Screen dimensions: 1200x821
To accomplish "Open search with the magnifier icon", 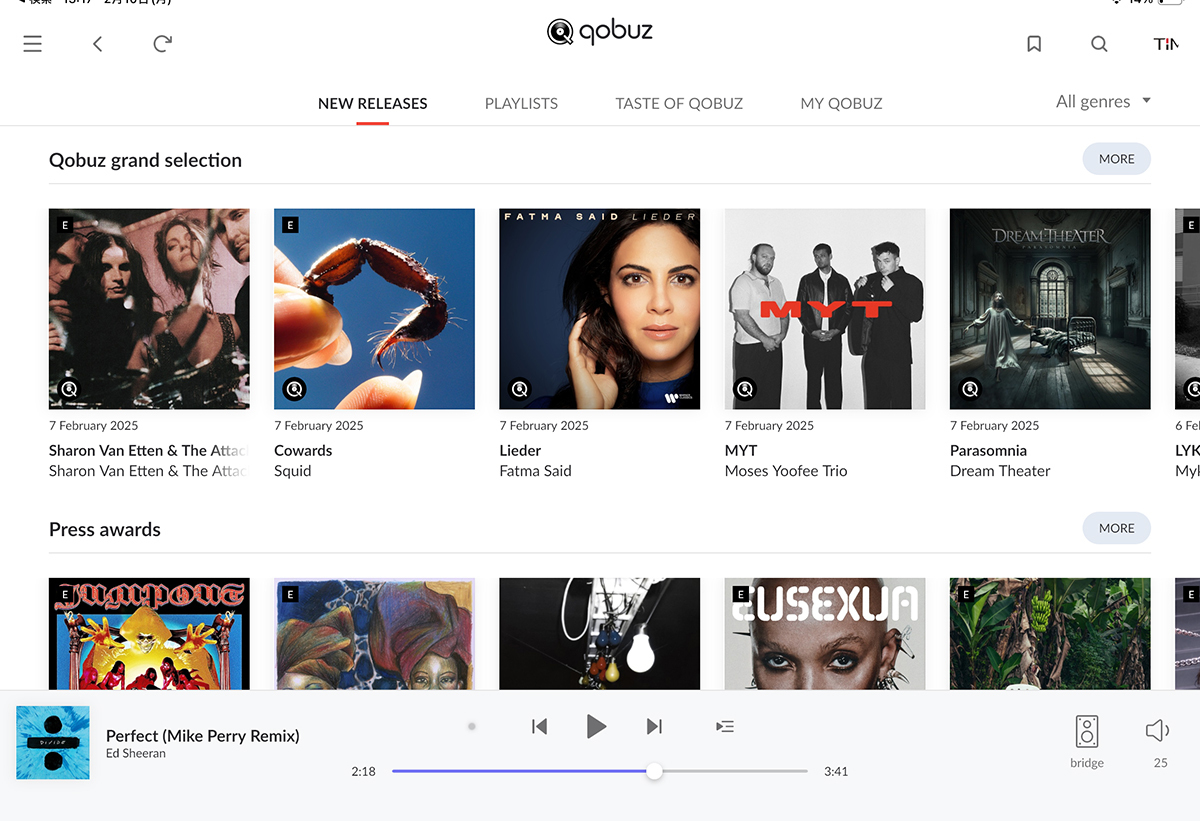I will [1099, 44].
